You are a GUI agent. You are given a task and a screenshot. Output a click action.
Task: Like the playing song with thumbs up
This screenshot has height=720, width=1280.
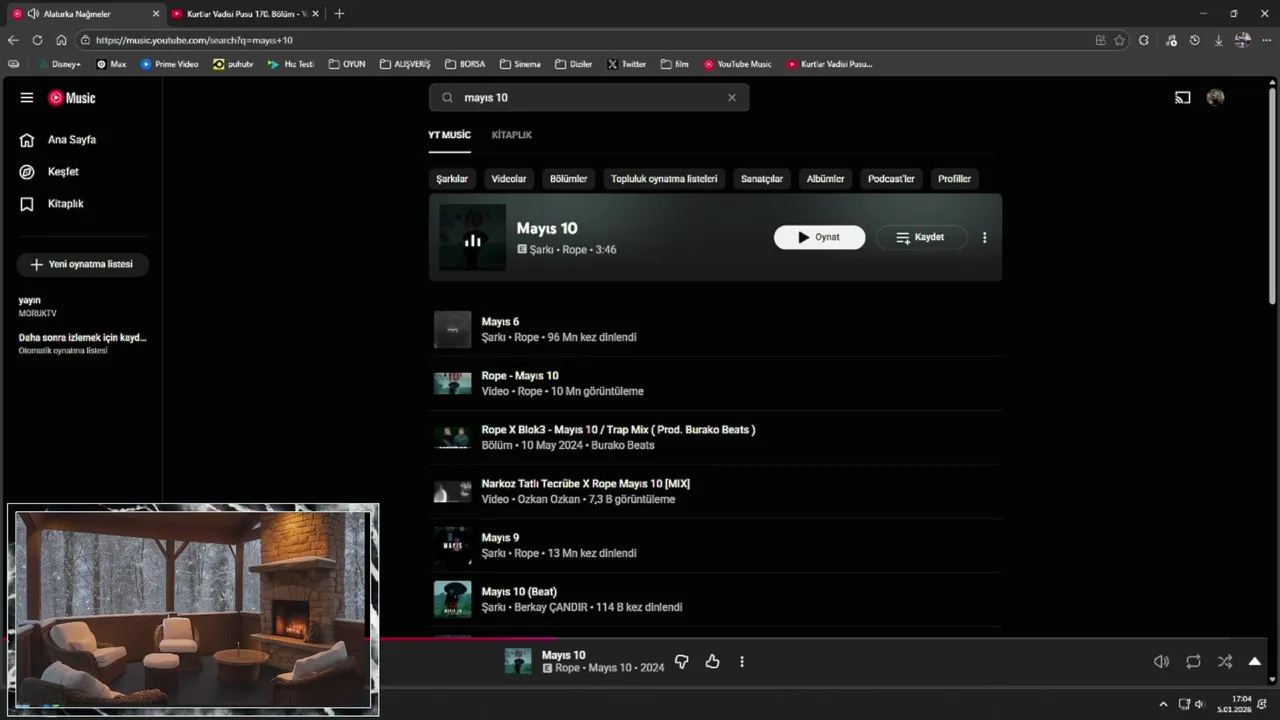[712, 662]
